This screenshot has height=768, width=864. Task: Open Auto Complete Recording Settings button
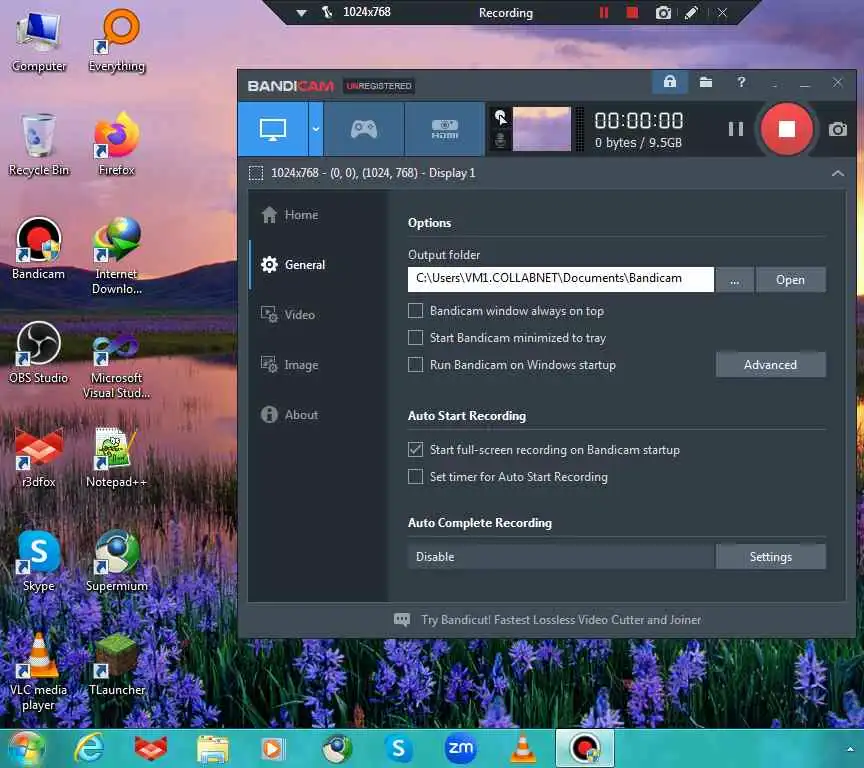point(770,556)
